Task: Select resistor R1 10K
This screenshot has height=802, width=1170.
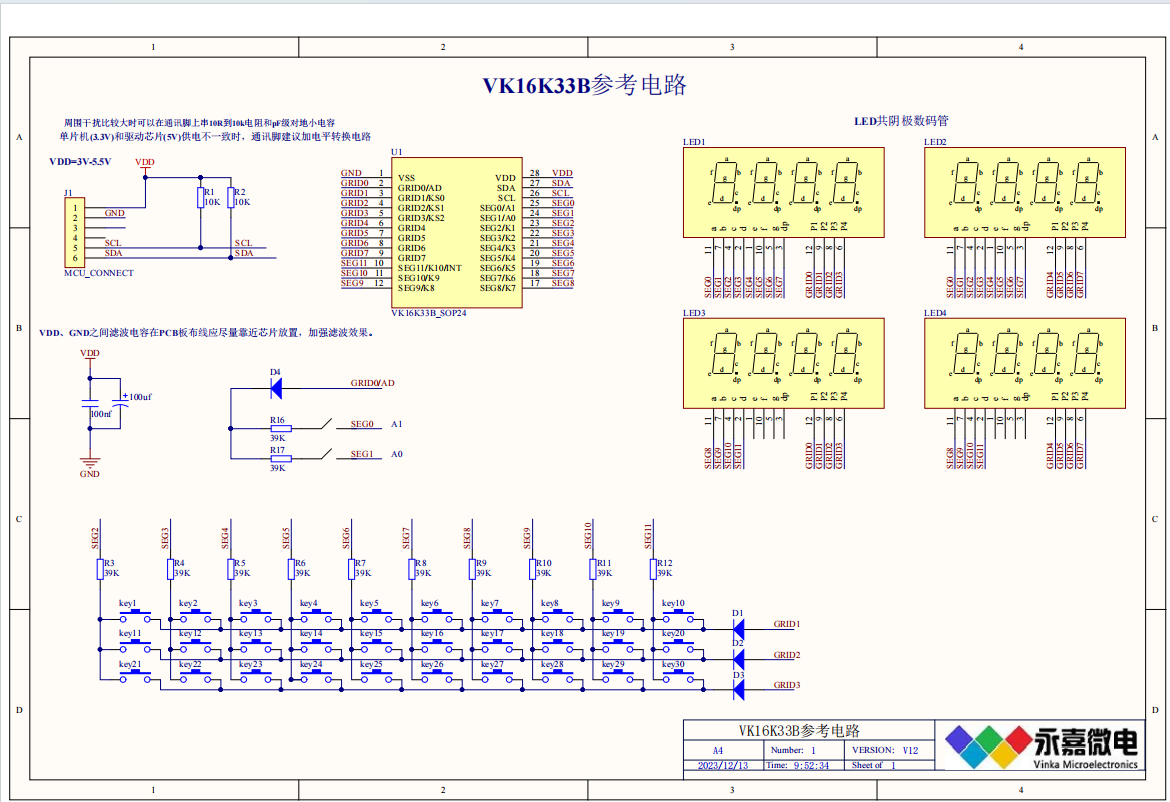Action: click(201, 198)
